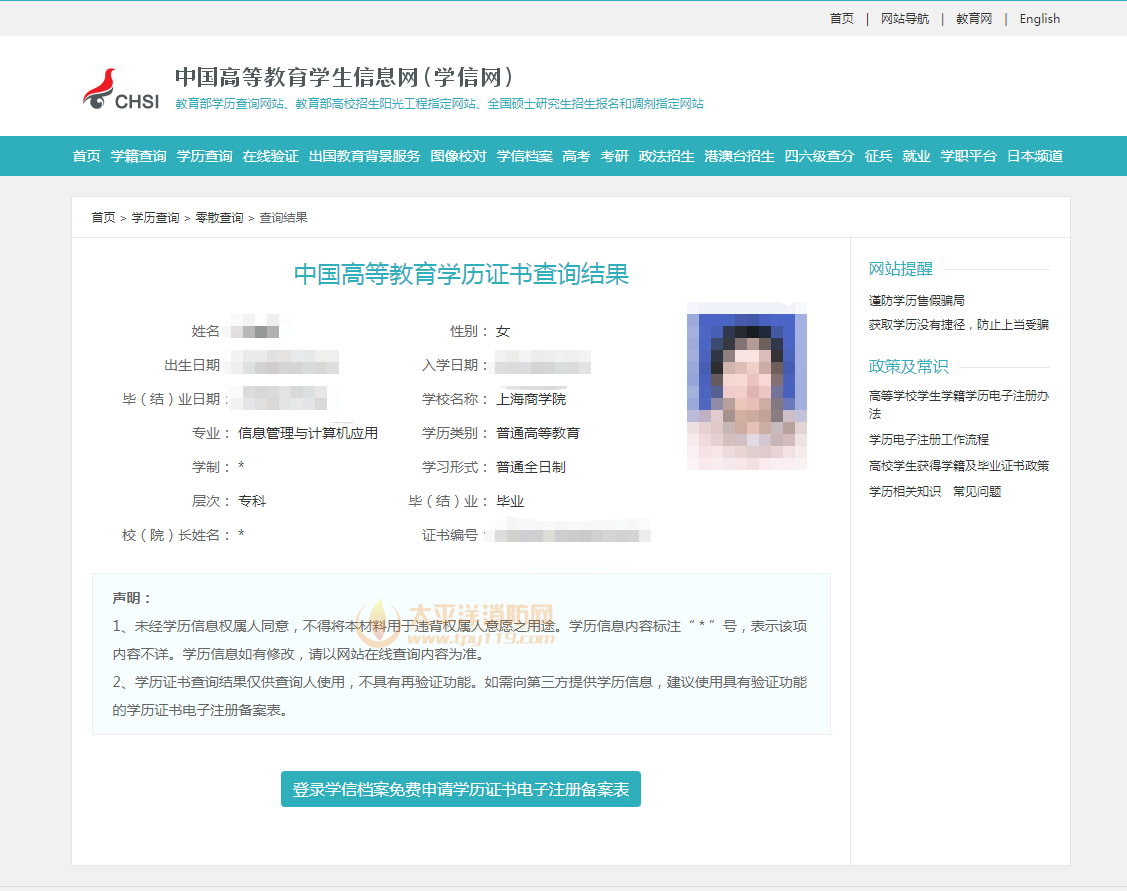Open 首页 link in top bar
Image resolution: width=1127 pixels, height=891 pixels.
pyautogui.click(x=842, y=19)
